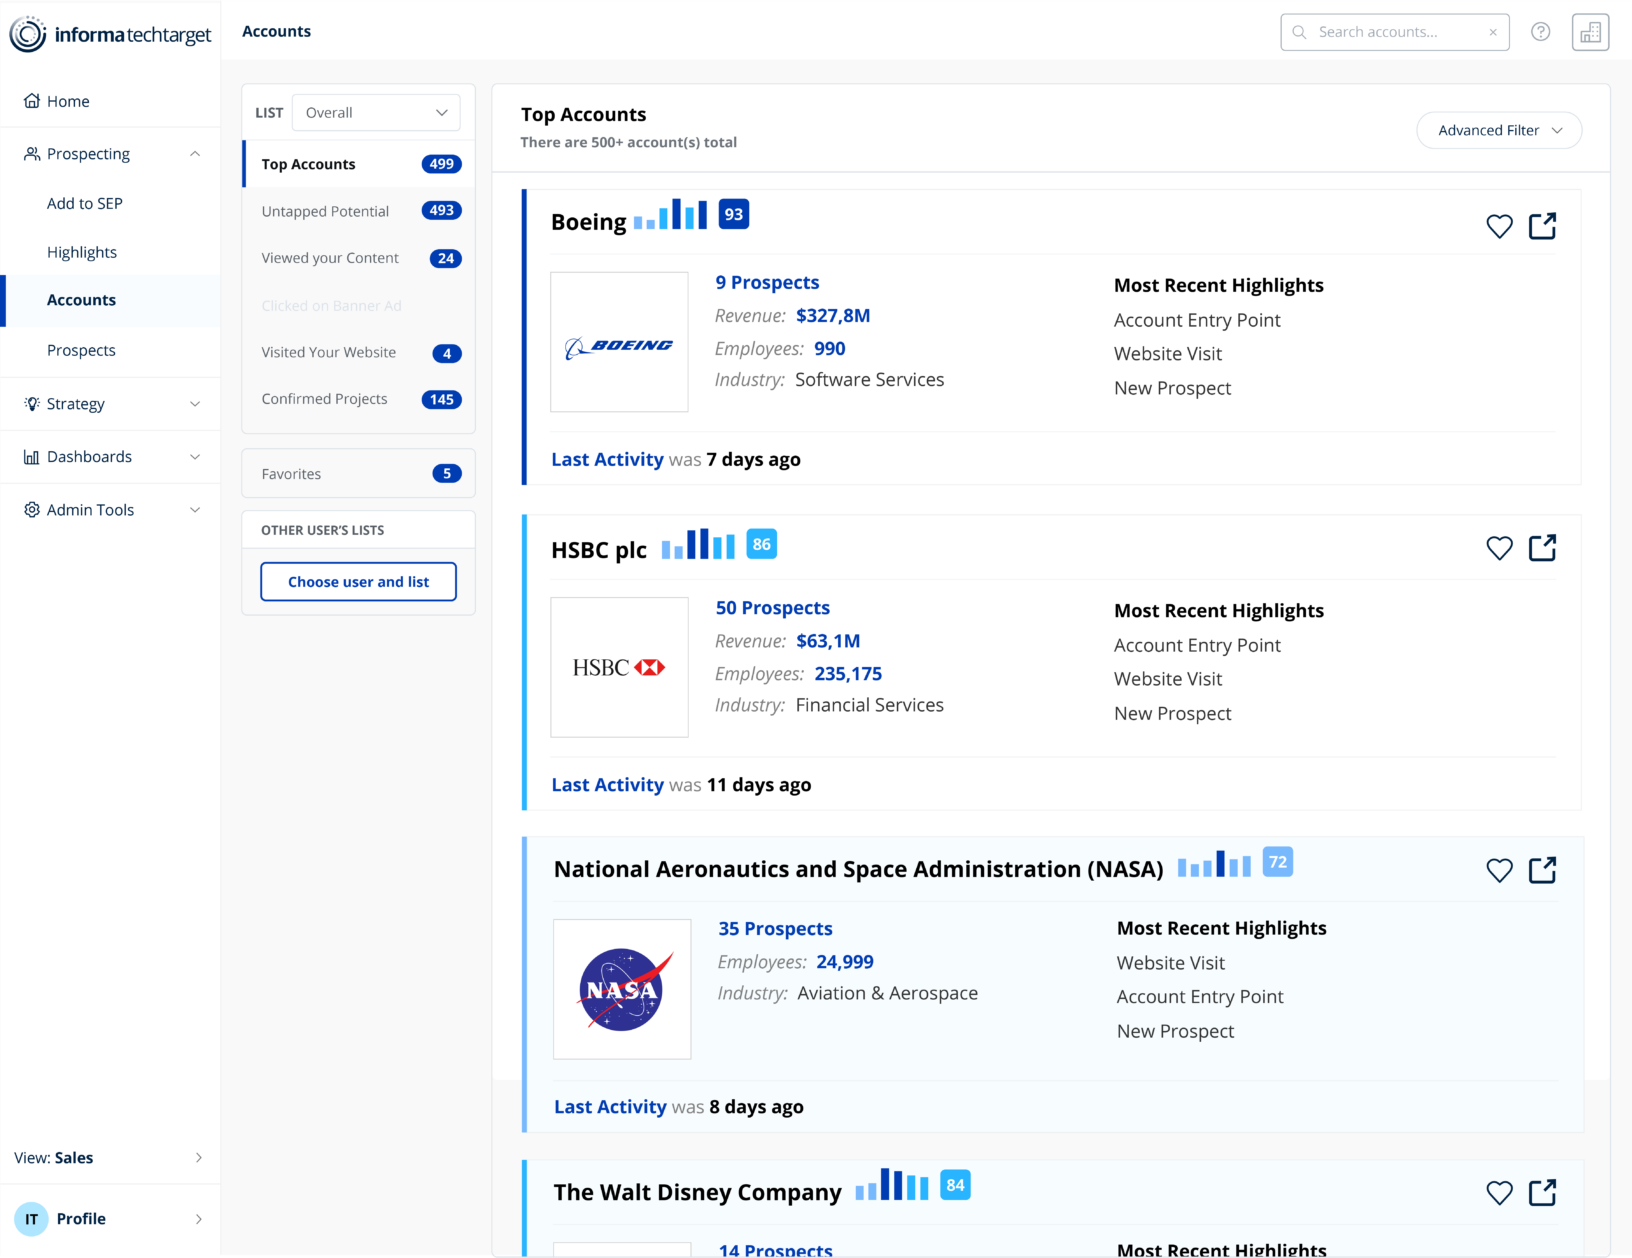Select Viewed your Content list
This screenshot has width=1632, height=1258.
[x=359, y=258]
